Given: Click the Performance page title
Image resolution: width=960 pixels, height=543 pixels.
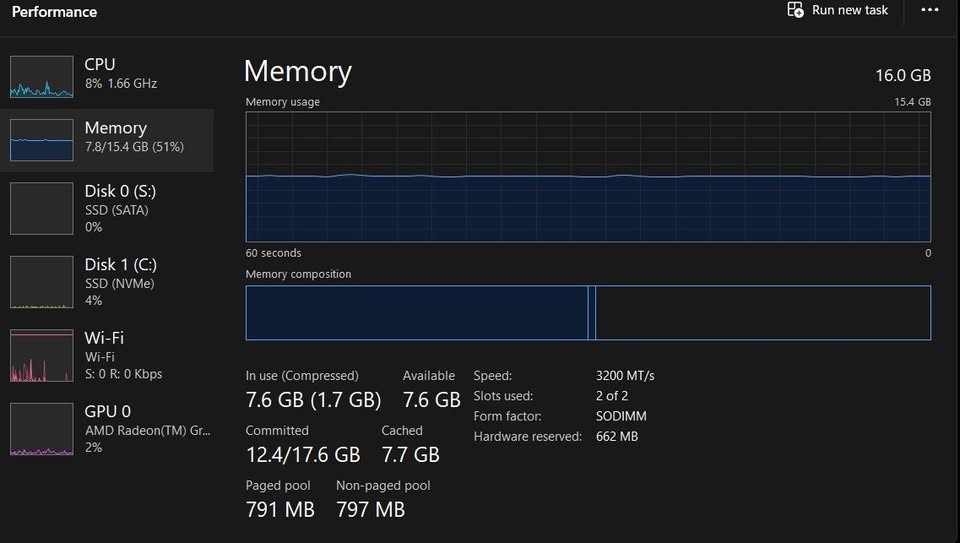Looking at the screenshot, I should tap(54, 12).
